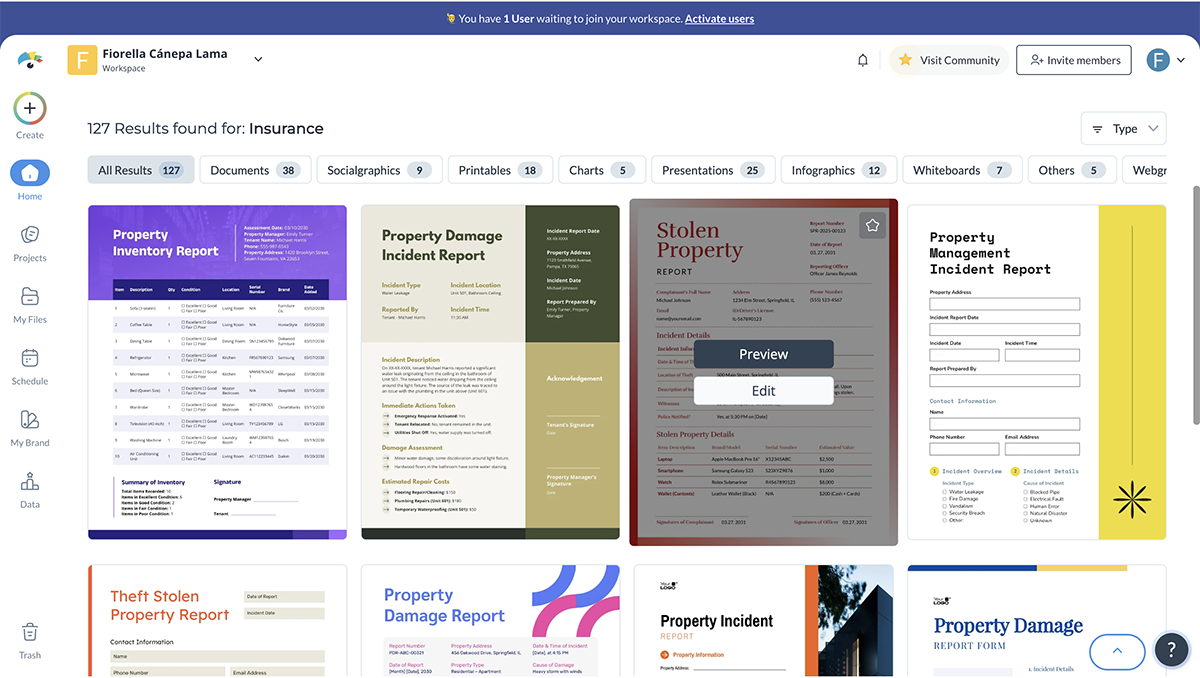Expand the workspace switcher chevron
The image size is (1200, 678).
pyautogui.click(x=258, y=58)
